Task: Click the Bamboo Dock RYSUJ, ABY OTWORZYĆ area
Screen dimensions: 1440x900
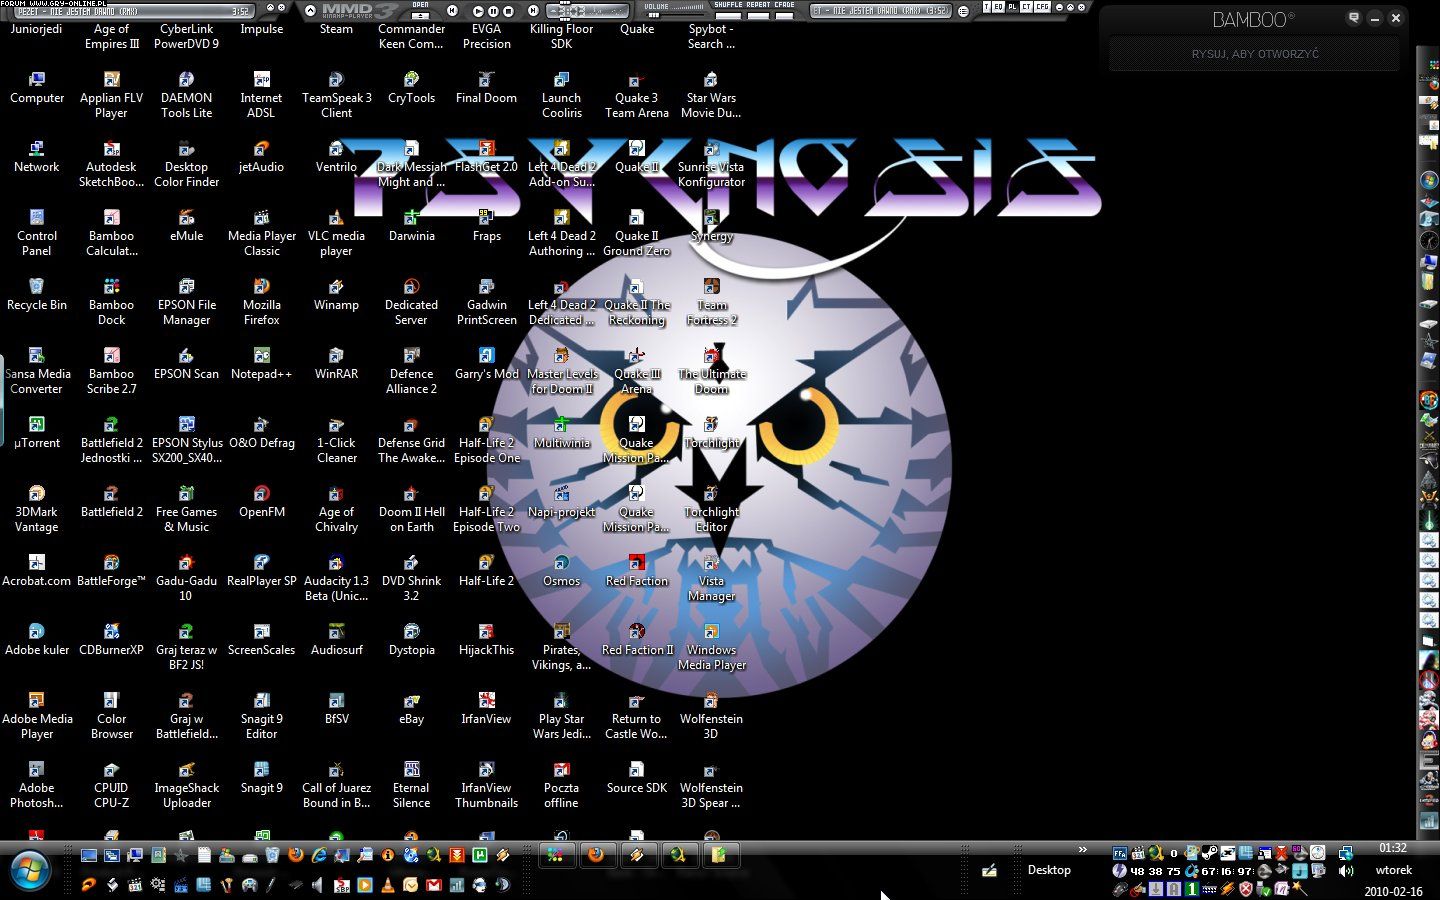Action: click(x=1255, y=54)
